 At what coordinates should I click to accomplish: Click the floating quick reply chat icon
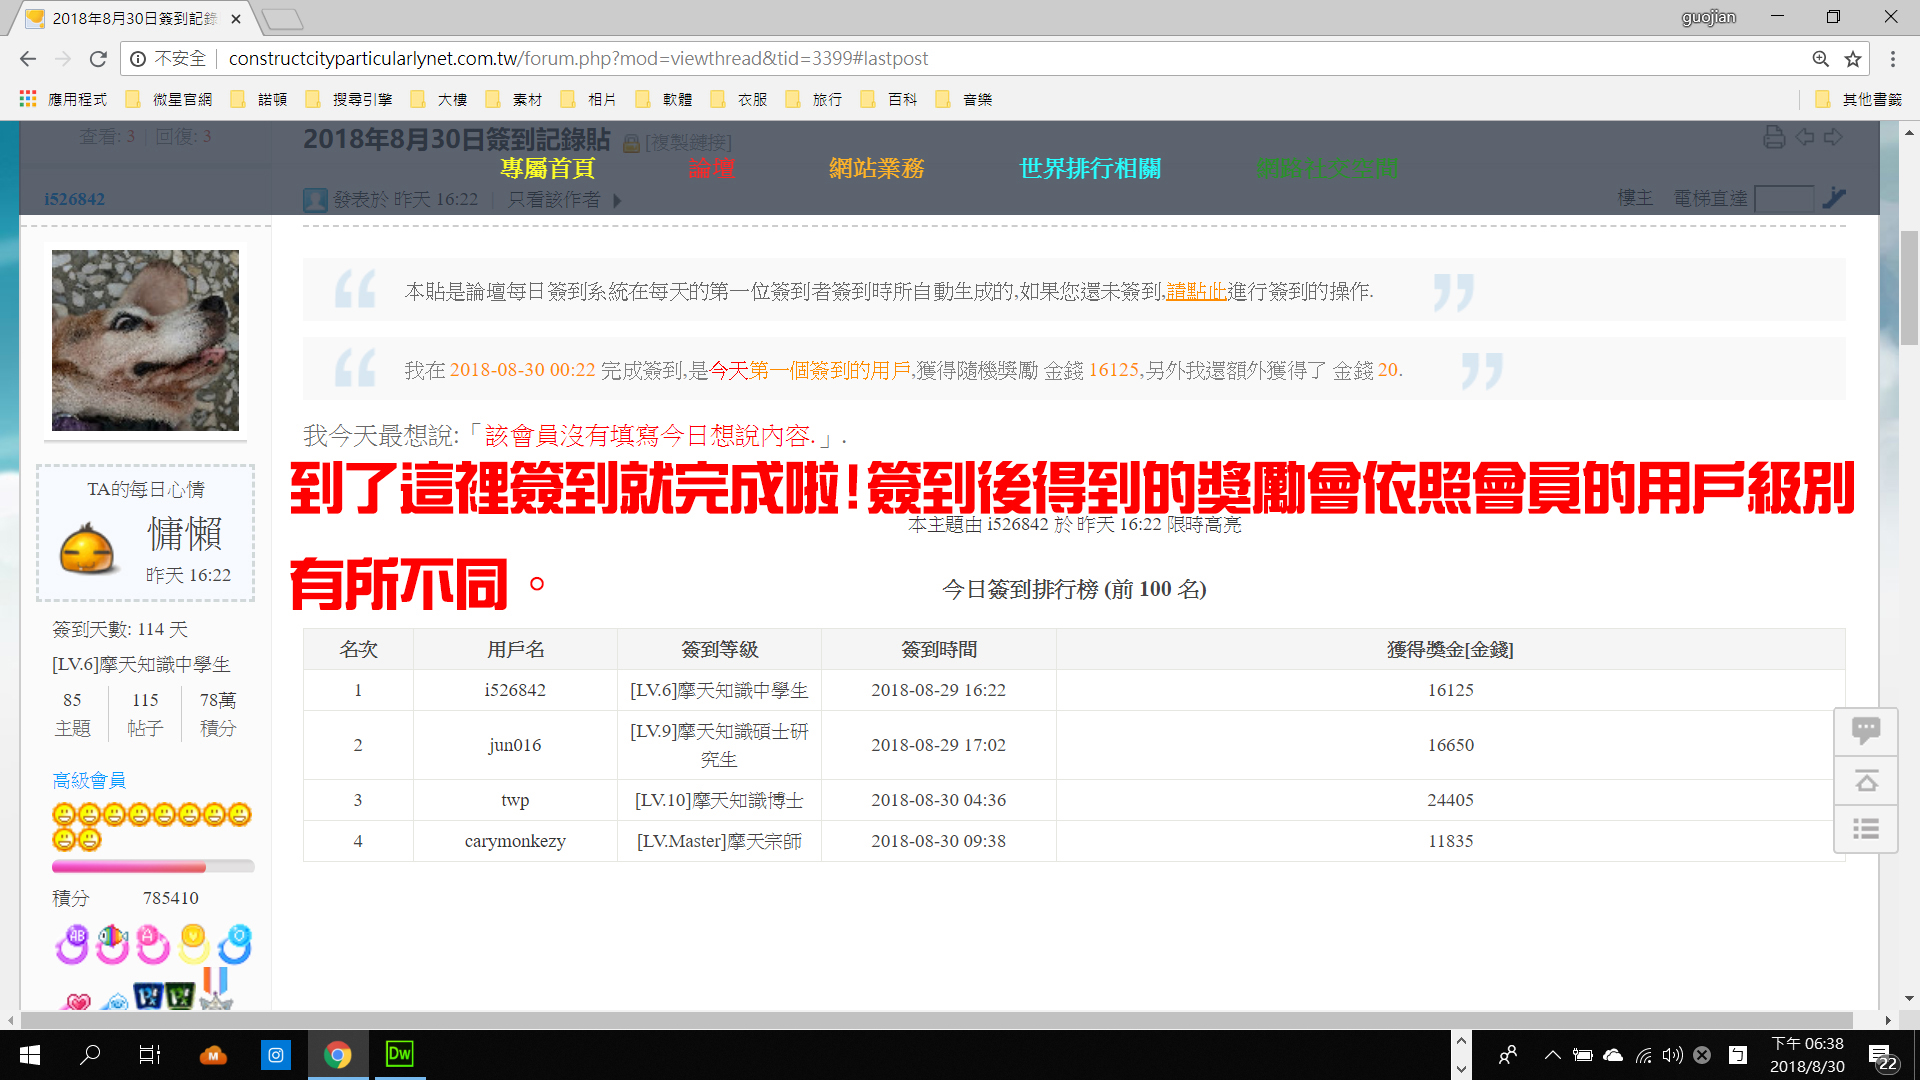click(x=1865, y=731)
